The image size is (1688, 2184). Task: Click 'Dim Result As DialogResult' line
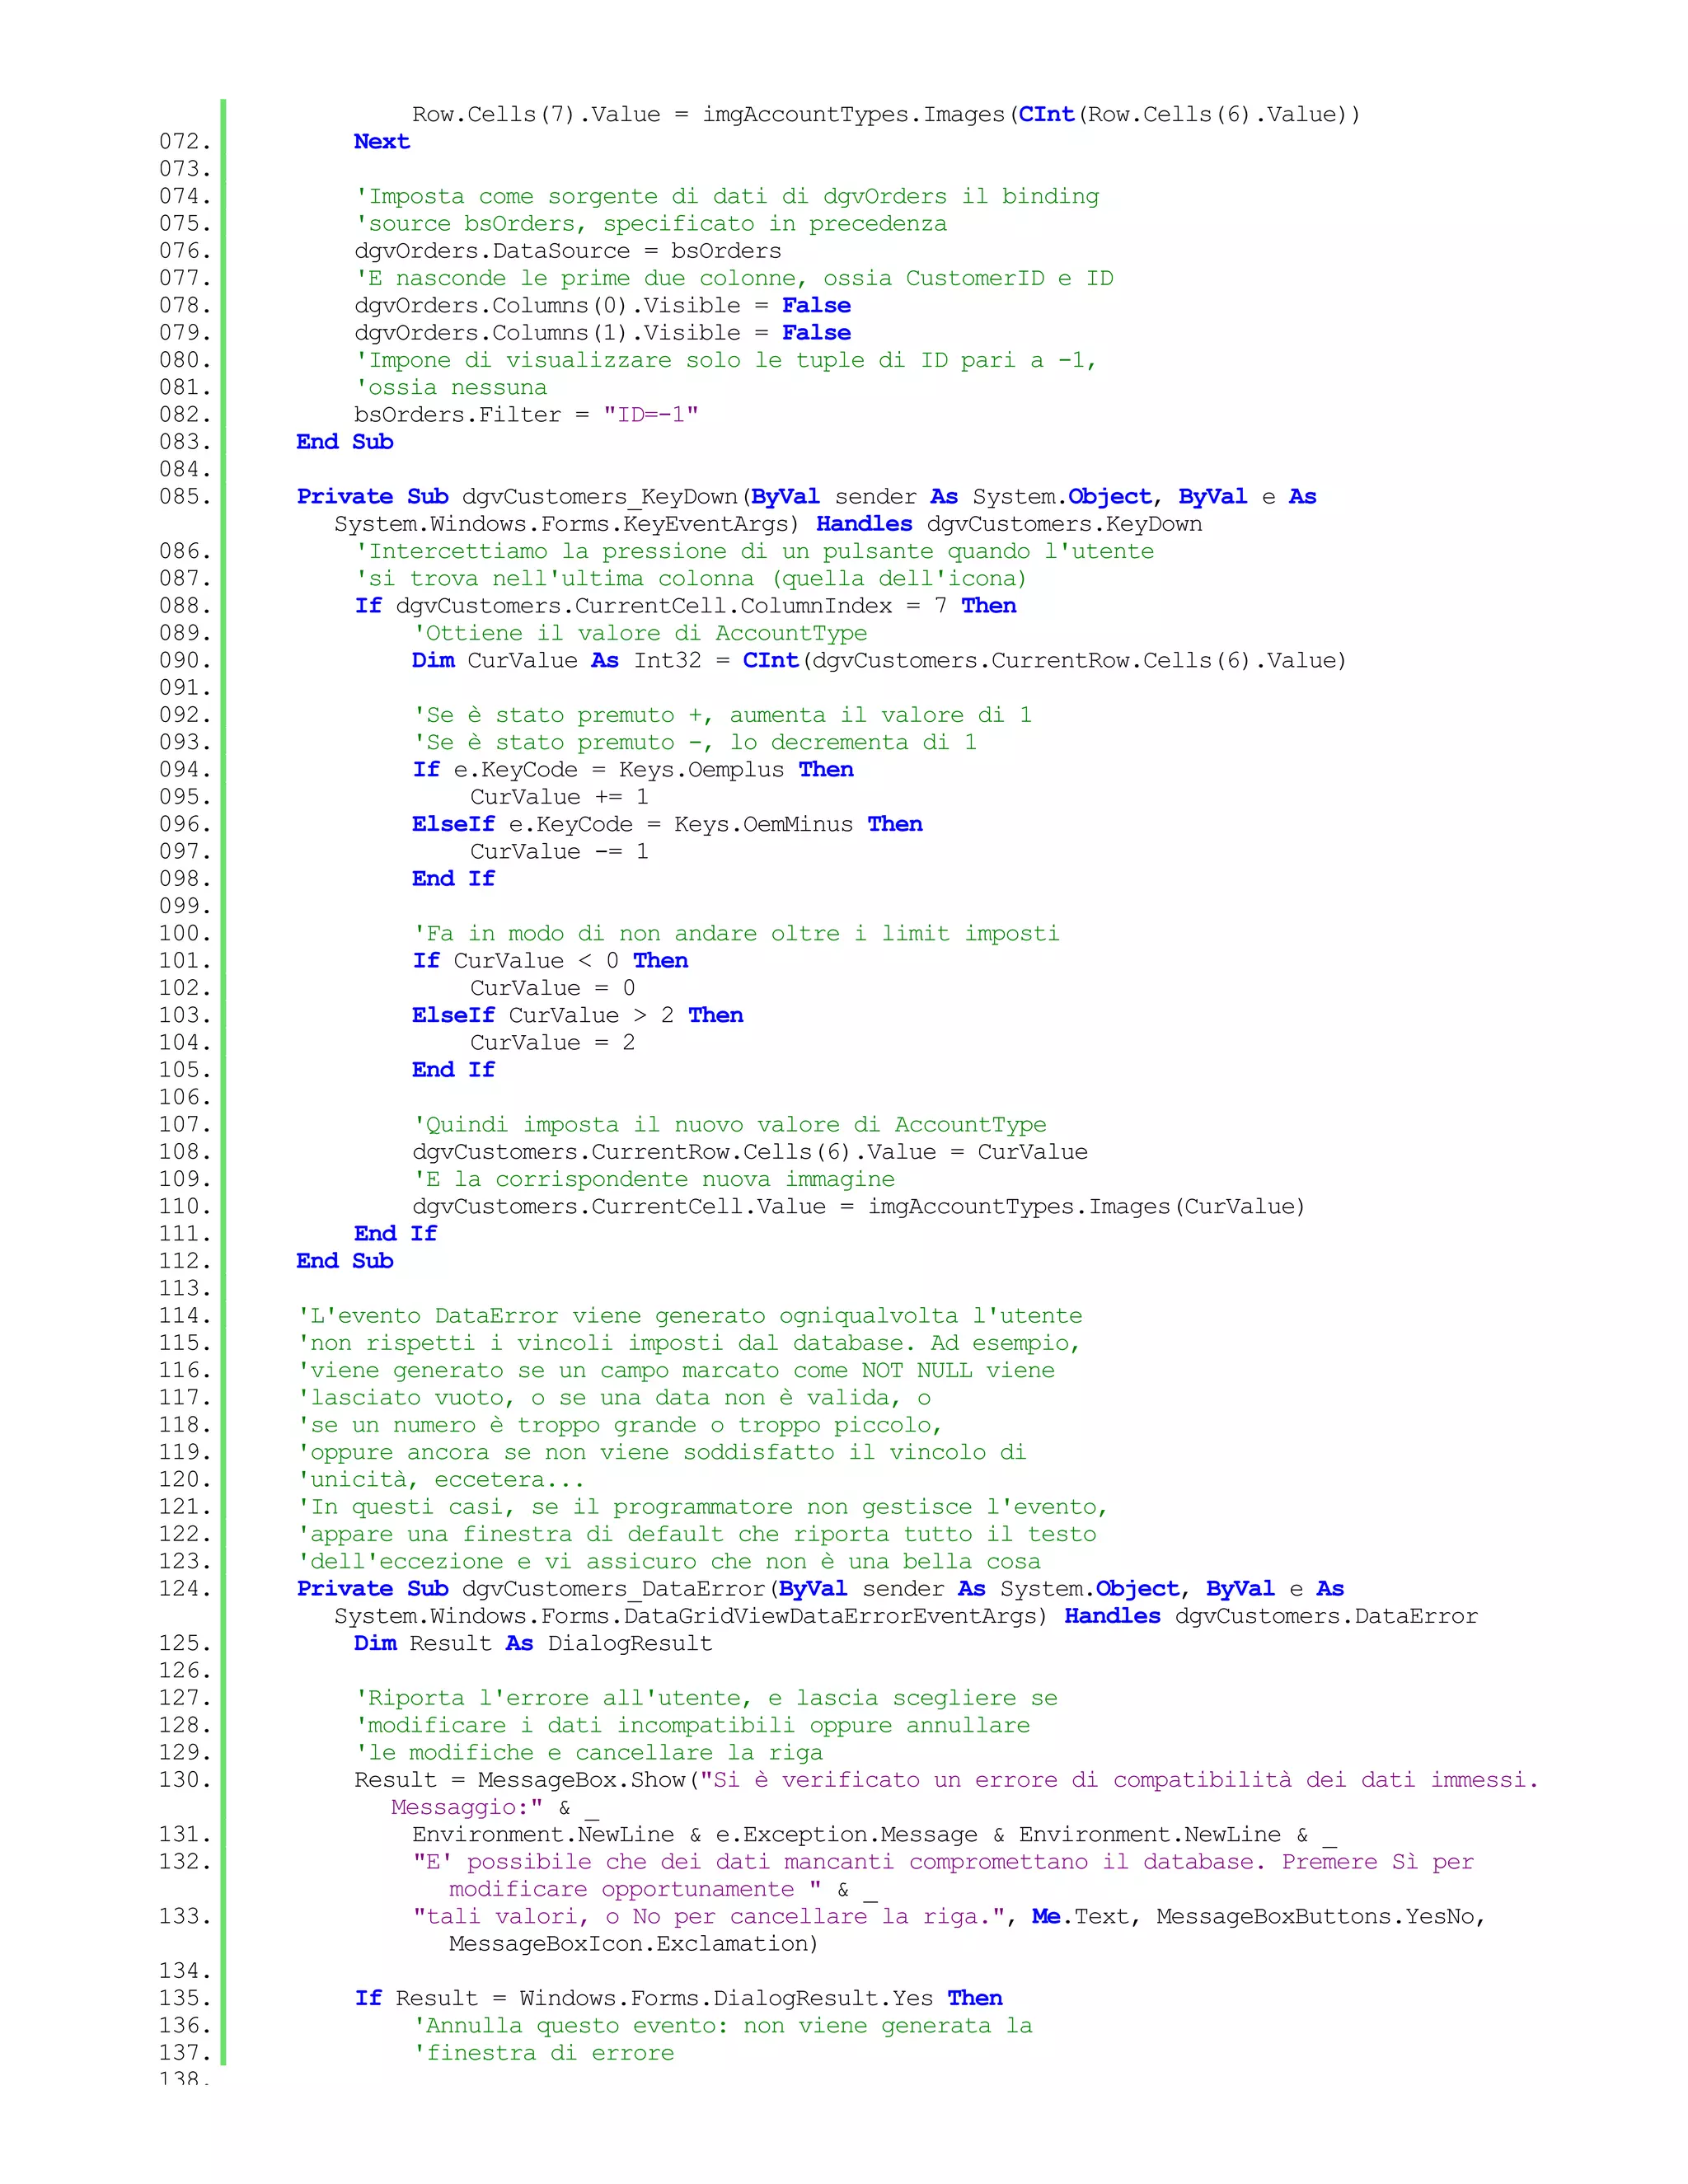click(x=533, y=1644)
